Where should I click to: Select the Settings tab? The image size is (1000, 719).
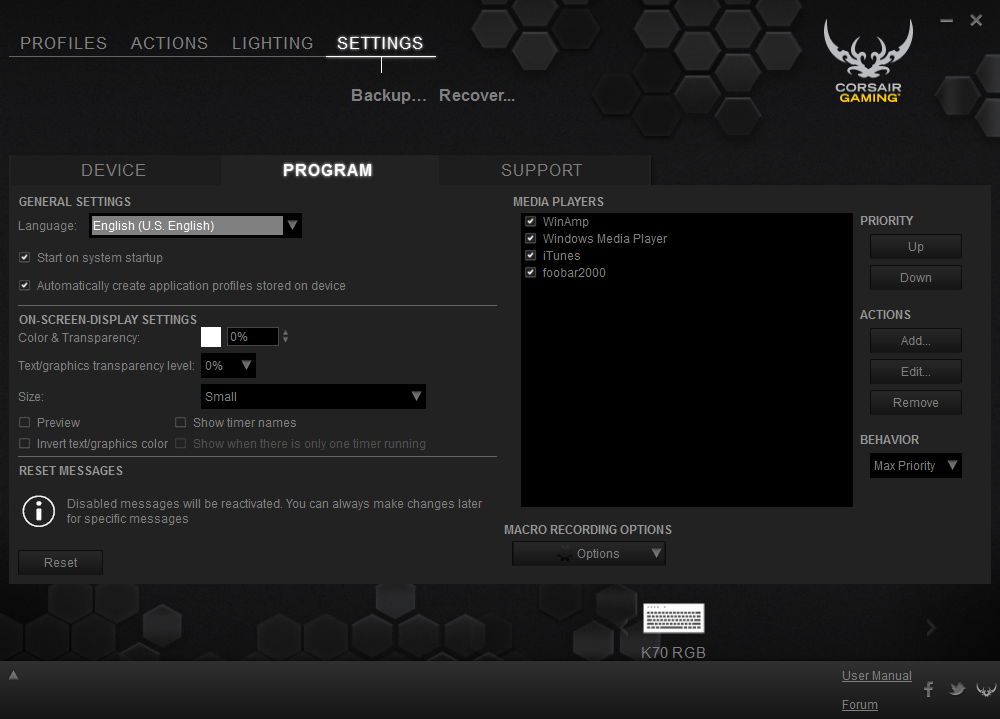(380, 43)
